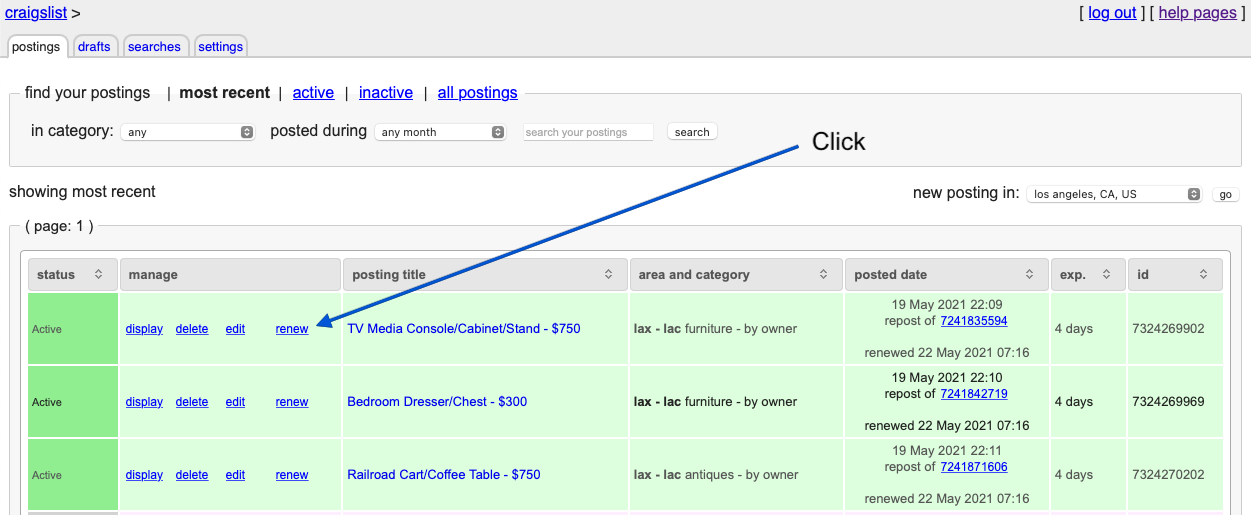Edit the TV Media Console posting
This screenshot has height=515, width=1251.
tap(235, 329)
